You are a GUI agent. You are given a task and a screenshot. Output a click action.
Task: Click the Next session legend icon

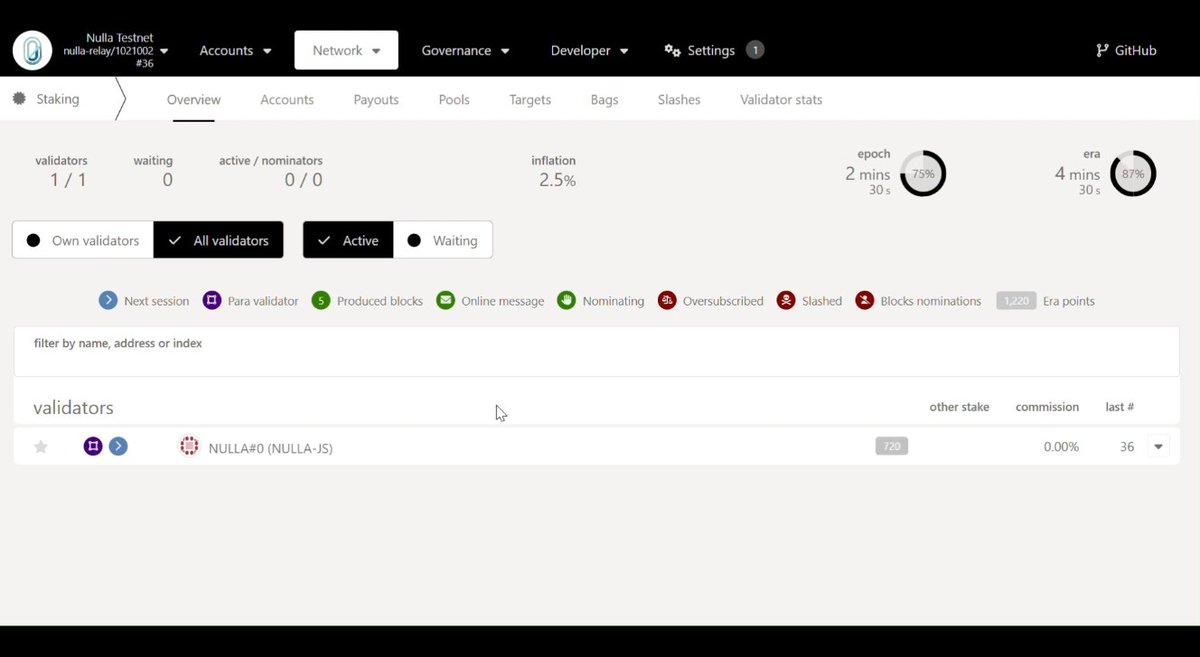108,300
